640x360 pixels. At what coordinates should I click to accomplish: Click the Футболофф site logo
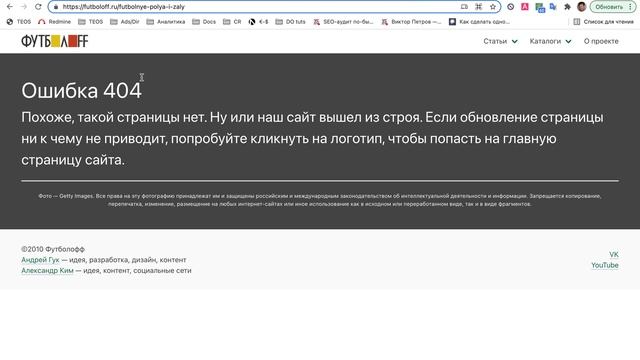pyautogui.click(x=55, y=41)
